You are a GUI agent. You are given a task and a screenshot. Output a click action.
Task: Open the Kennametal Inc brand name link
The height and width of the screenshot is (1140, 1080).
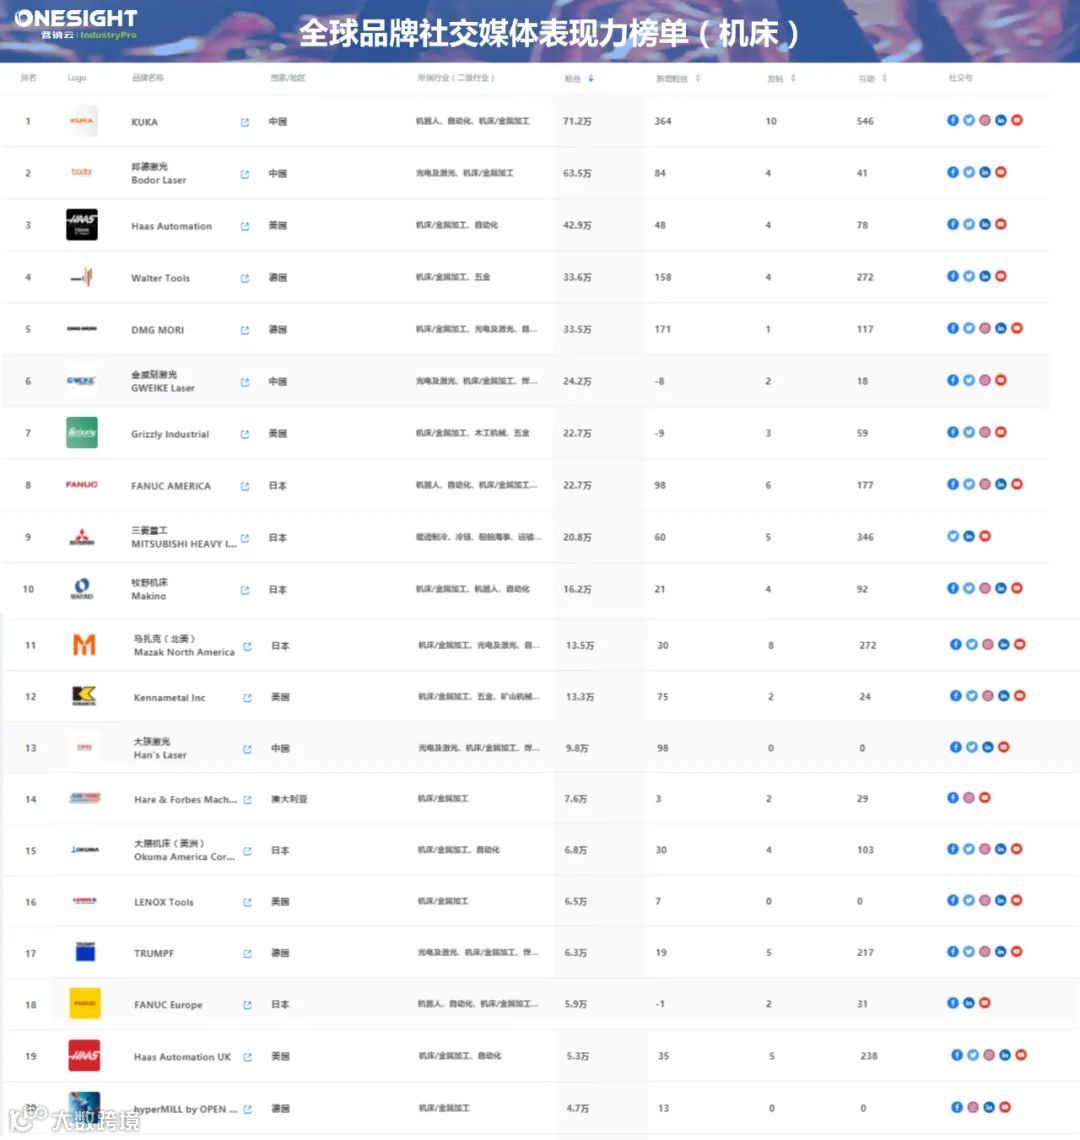(169, 697)
